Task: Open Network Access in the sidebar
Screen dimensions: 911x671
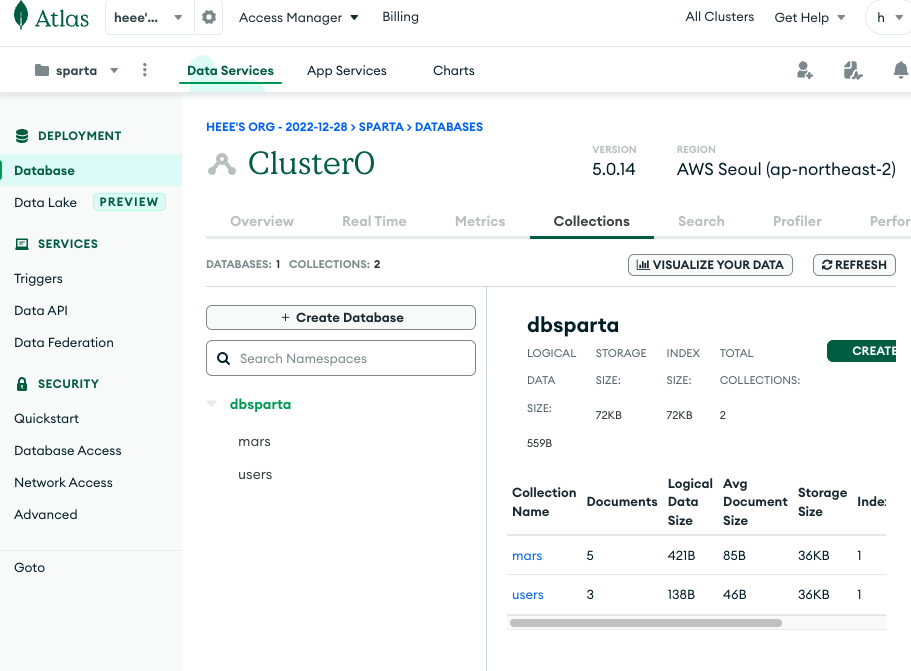Action: pos(63,483)
